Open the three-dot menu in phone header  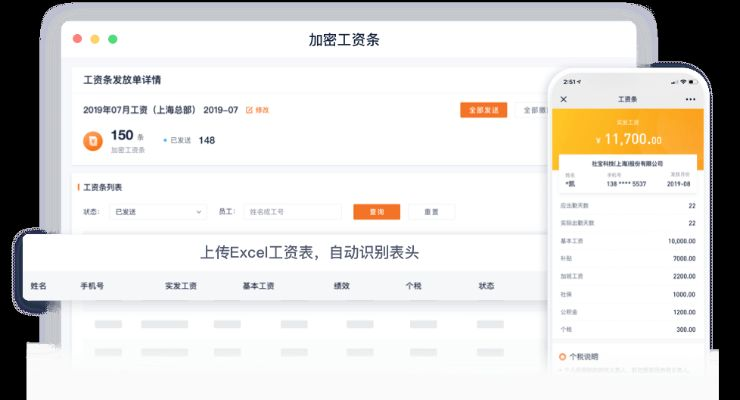[x=690, y=99]
